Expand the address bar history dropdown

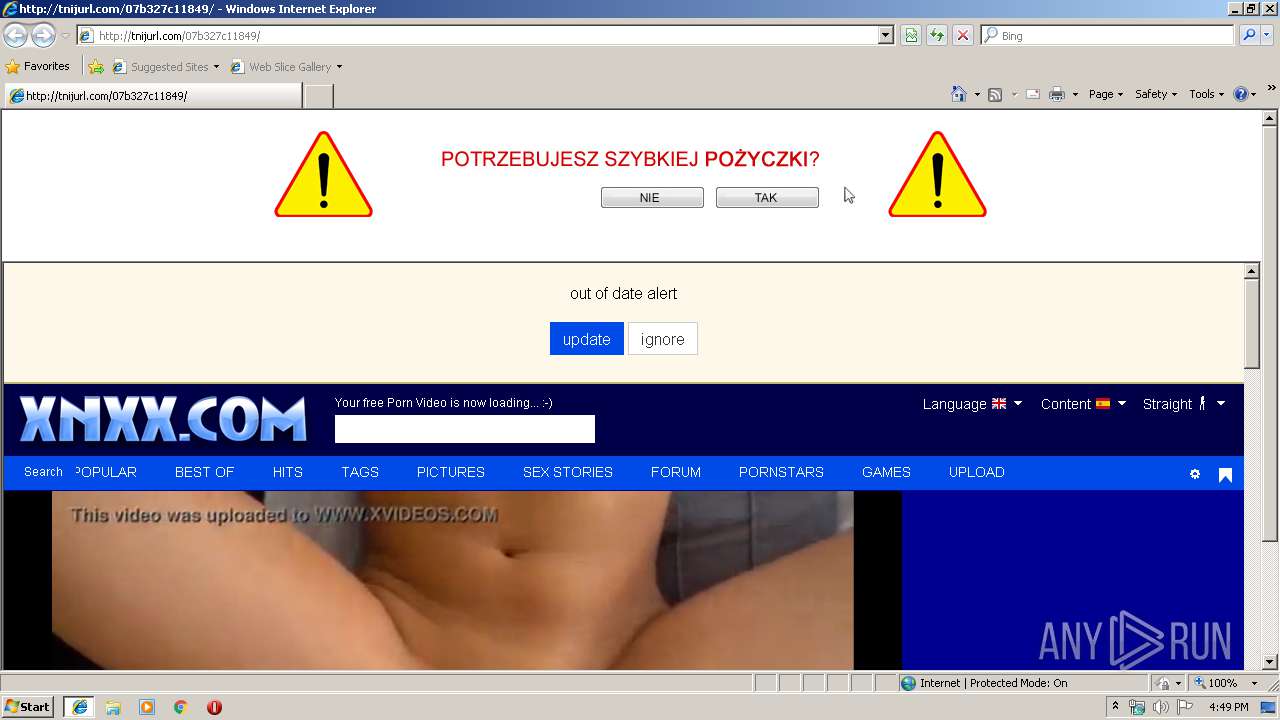(x=885, y=35)
